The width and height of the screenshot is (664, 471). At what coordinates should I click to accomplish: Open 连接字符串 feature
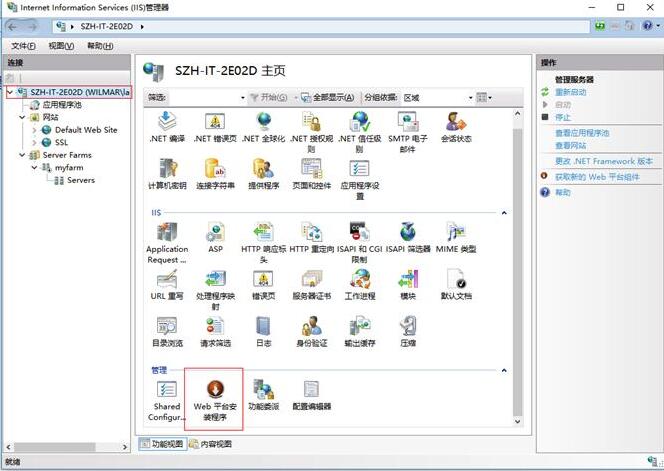(x=215, y=174)
